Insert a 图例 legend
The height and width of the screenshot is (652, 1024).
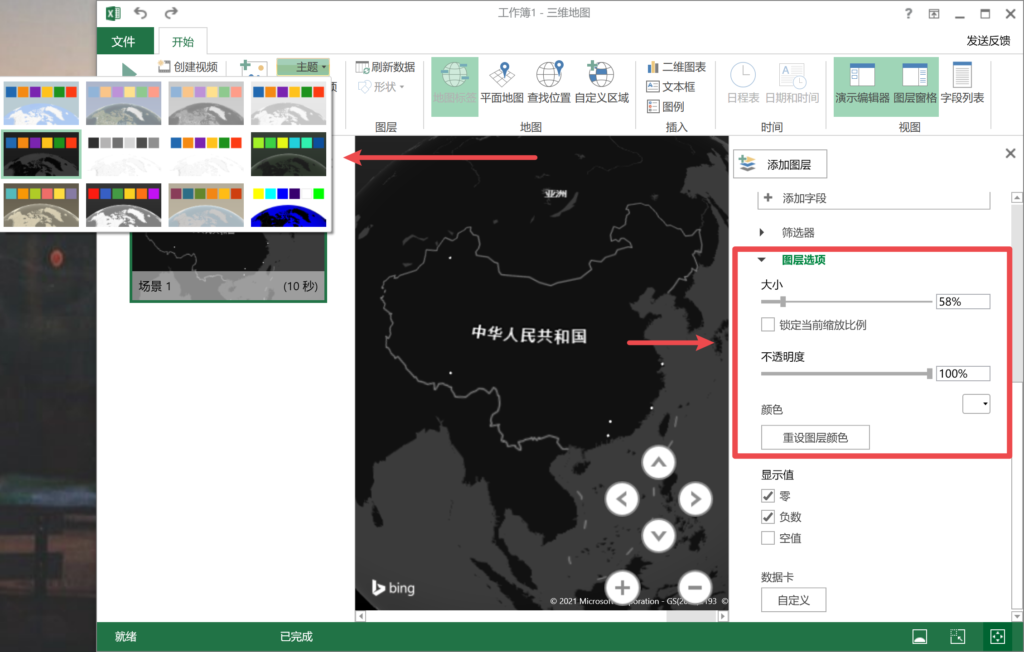tap(665, 106)
